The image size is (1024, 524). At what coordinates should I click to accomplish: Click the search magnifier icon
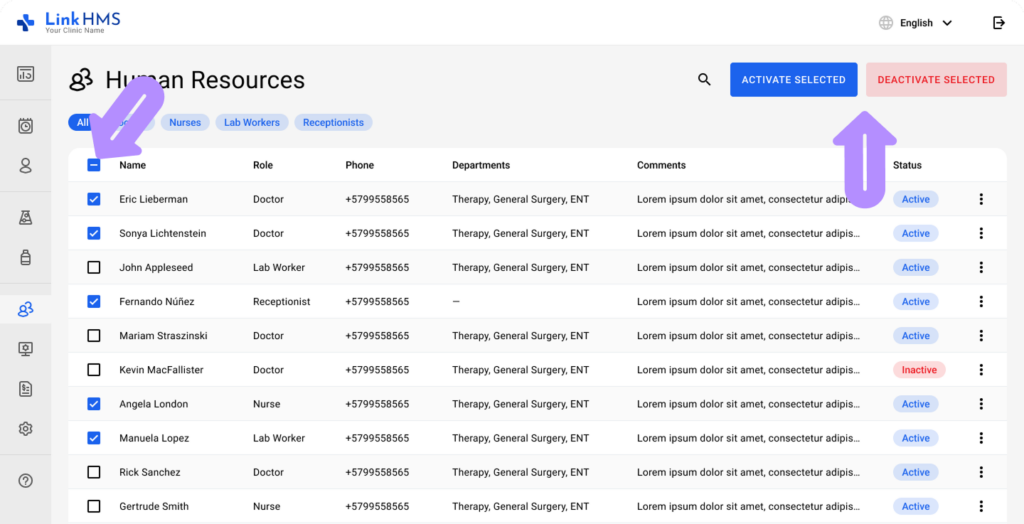[704, 80]
